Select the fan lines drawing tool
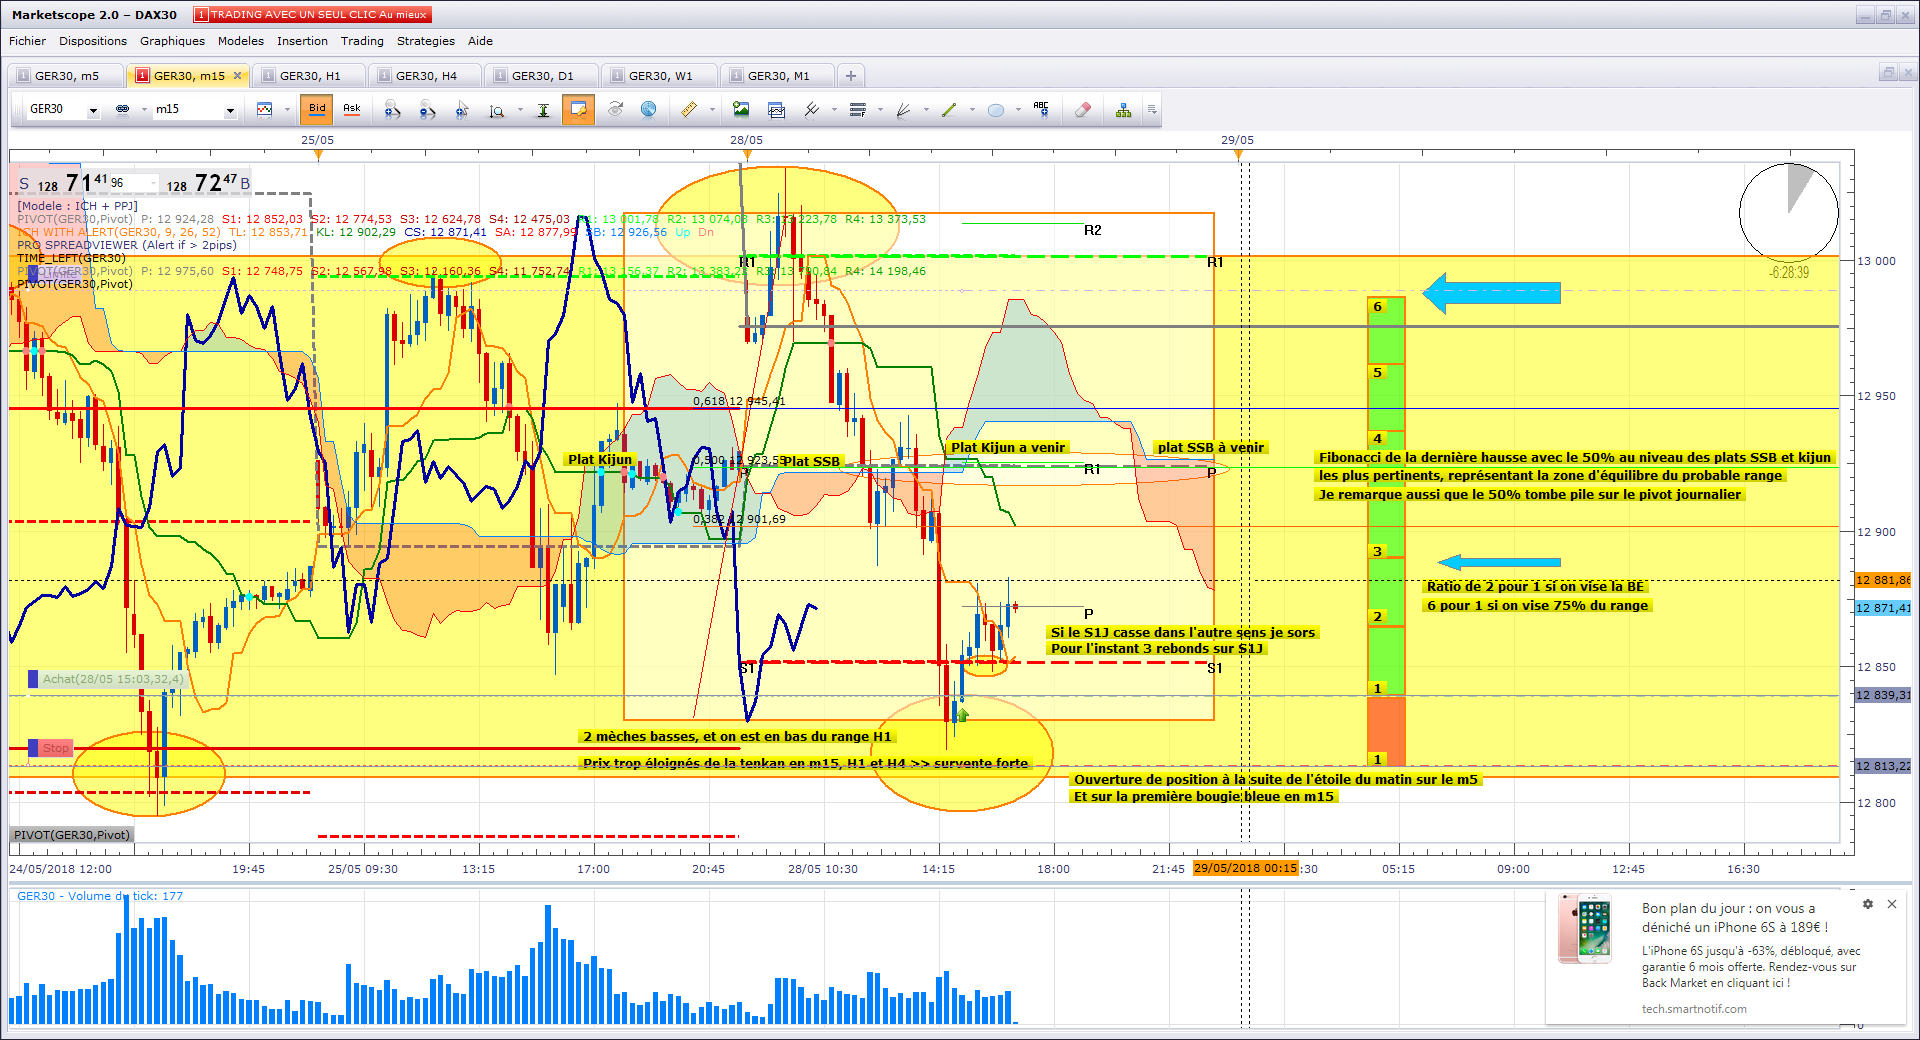 [x=903, y=110]
